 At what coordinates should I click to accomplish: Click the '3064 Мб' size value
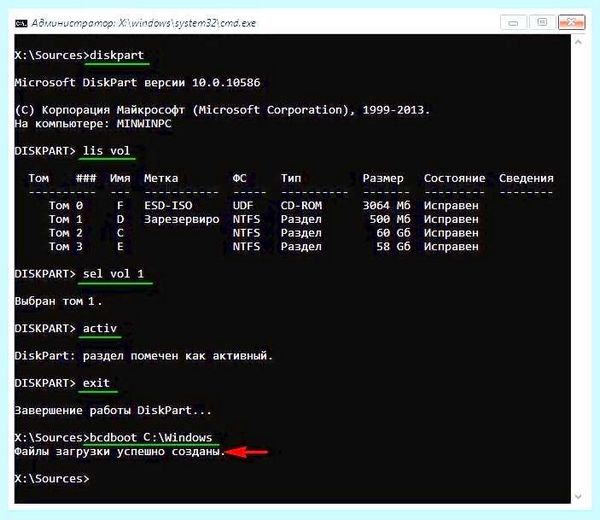(386, 205)
